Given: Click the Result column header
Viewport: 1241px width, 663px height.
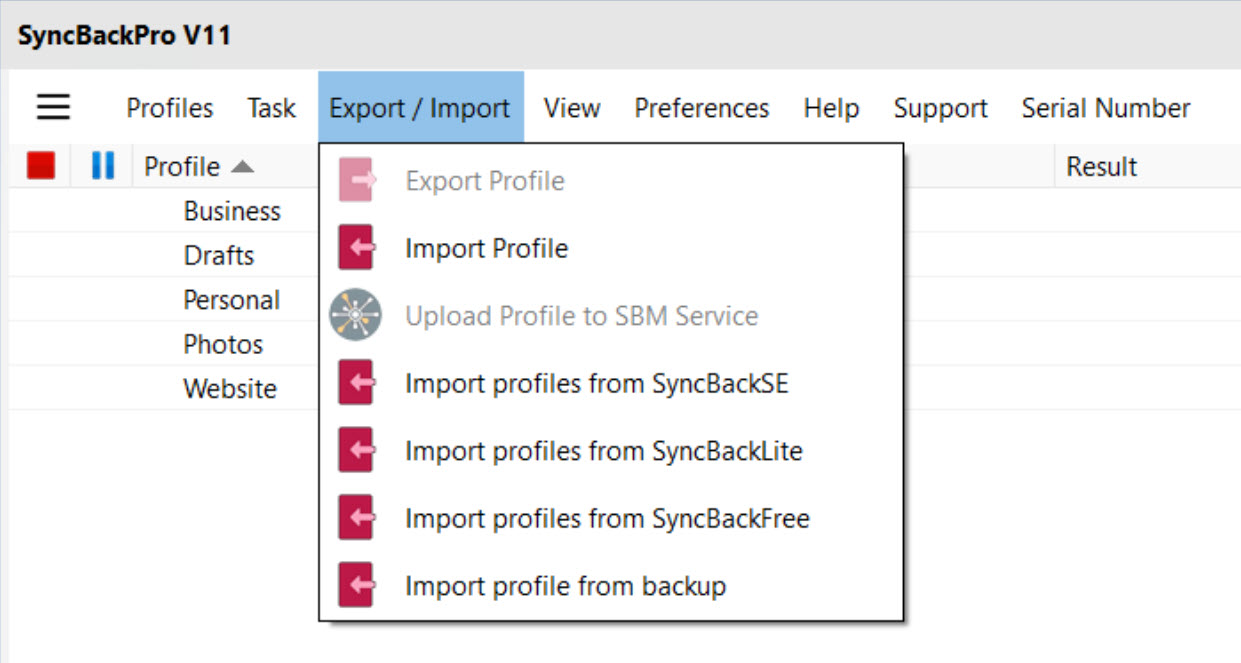Looking at the screenshot, I should [x=1147, y=166].
